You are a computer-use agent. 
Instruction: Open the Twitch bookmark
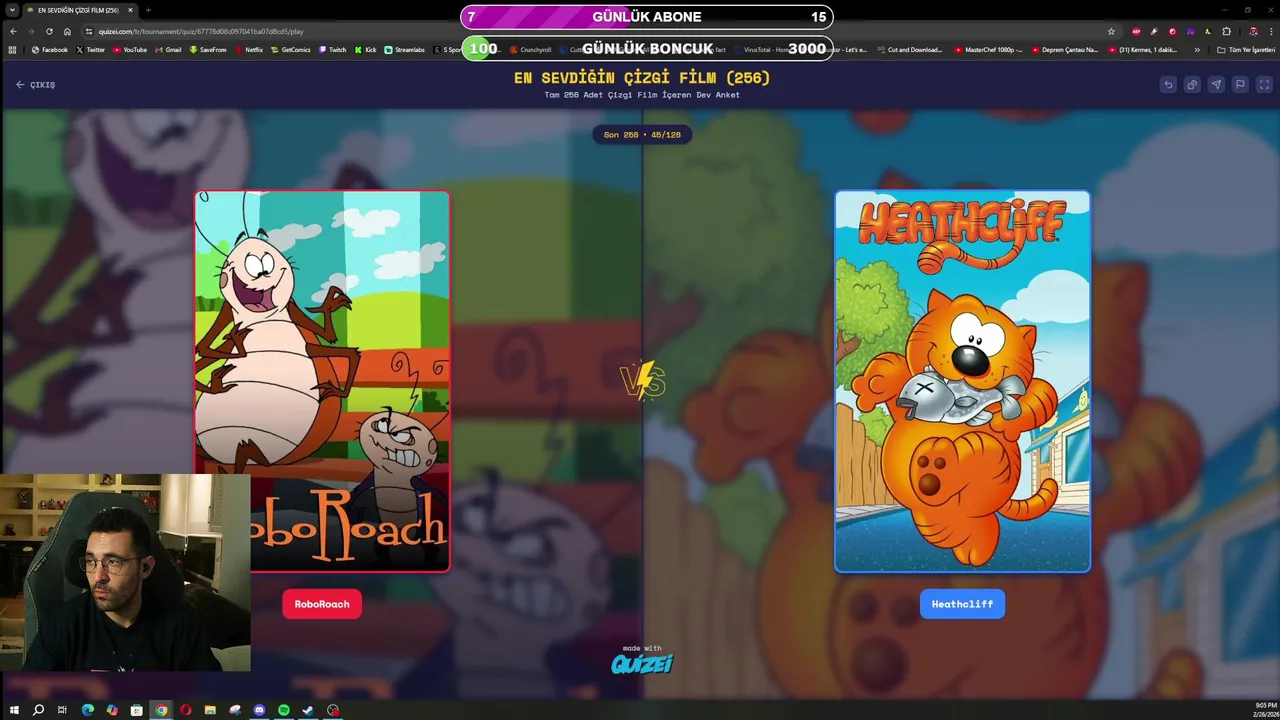click(x=333, y=49)
